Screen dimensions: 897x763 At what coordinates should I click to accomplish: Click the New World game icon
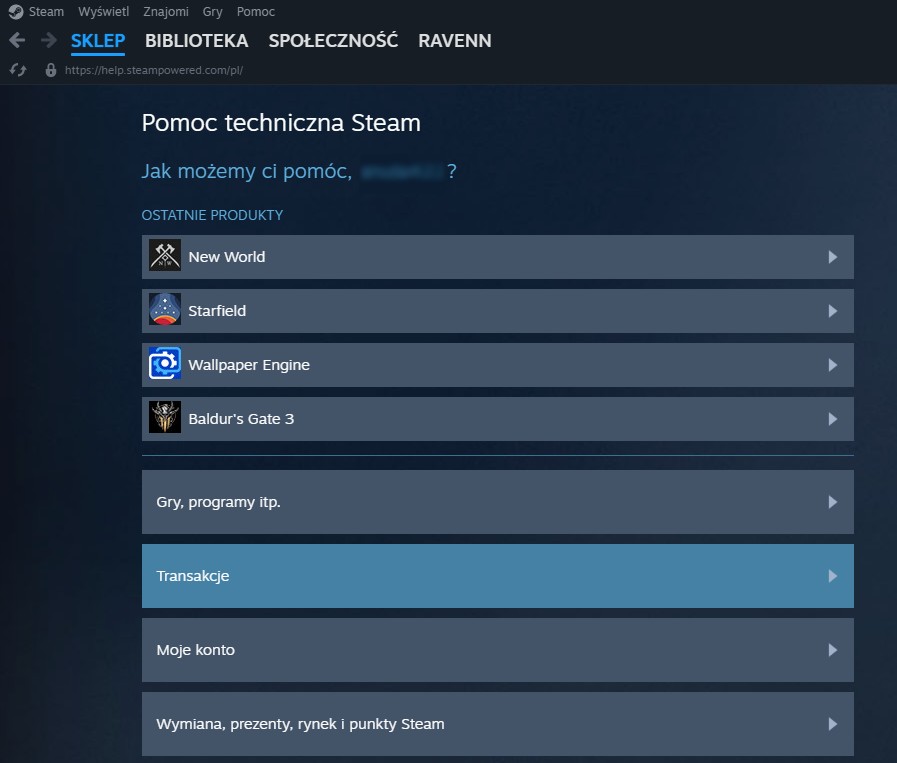point(165,255)
